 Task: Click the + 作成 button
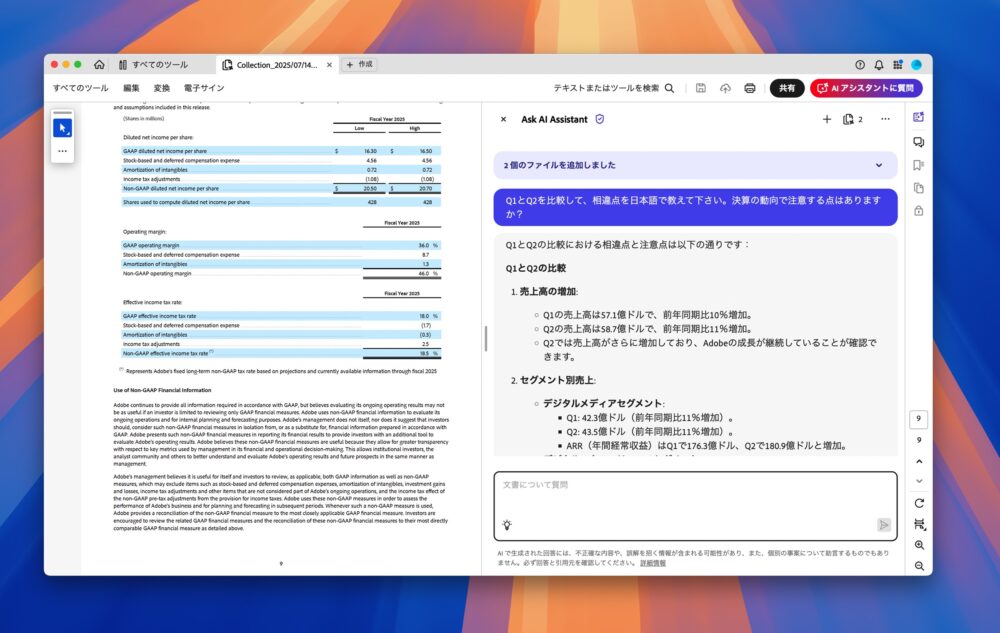(x=359, y=64)
